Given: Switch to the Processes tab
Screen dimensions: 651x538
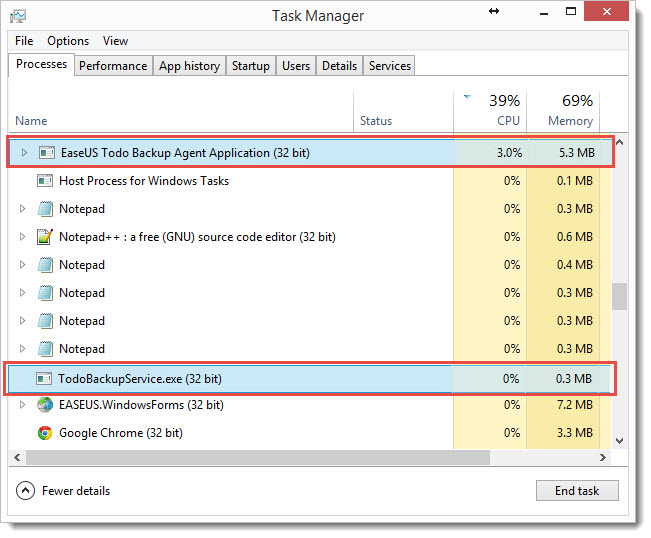Looking at the screenshot, I should [x=42, y=64].
